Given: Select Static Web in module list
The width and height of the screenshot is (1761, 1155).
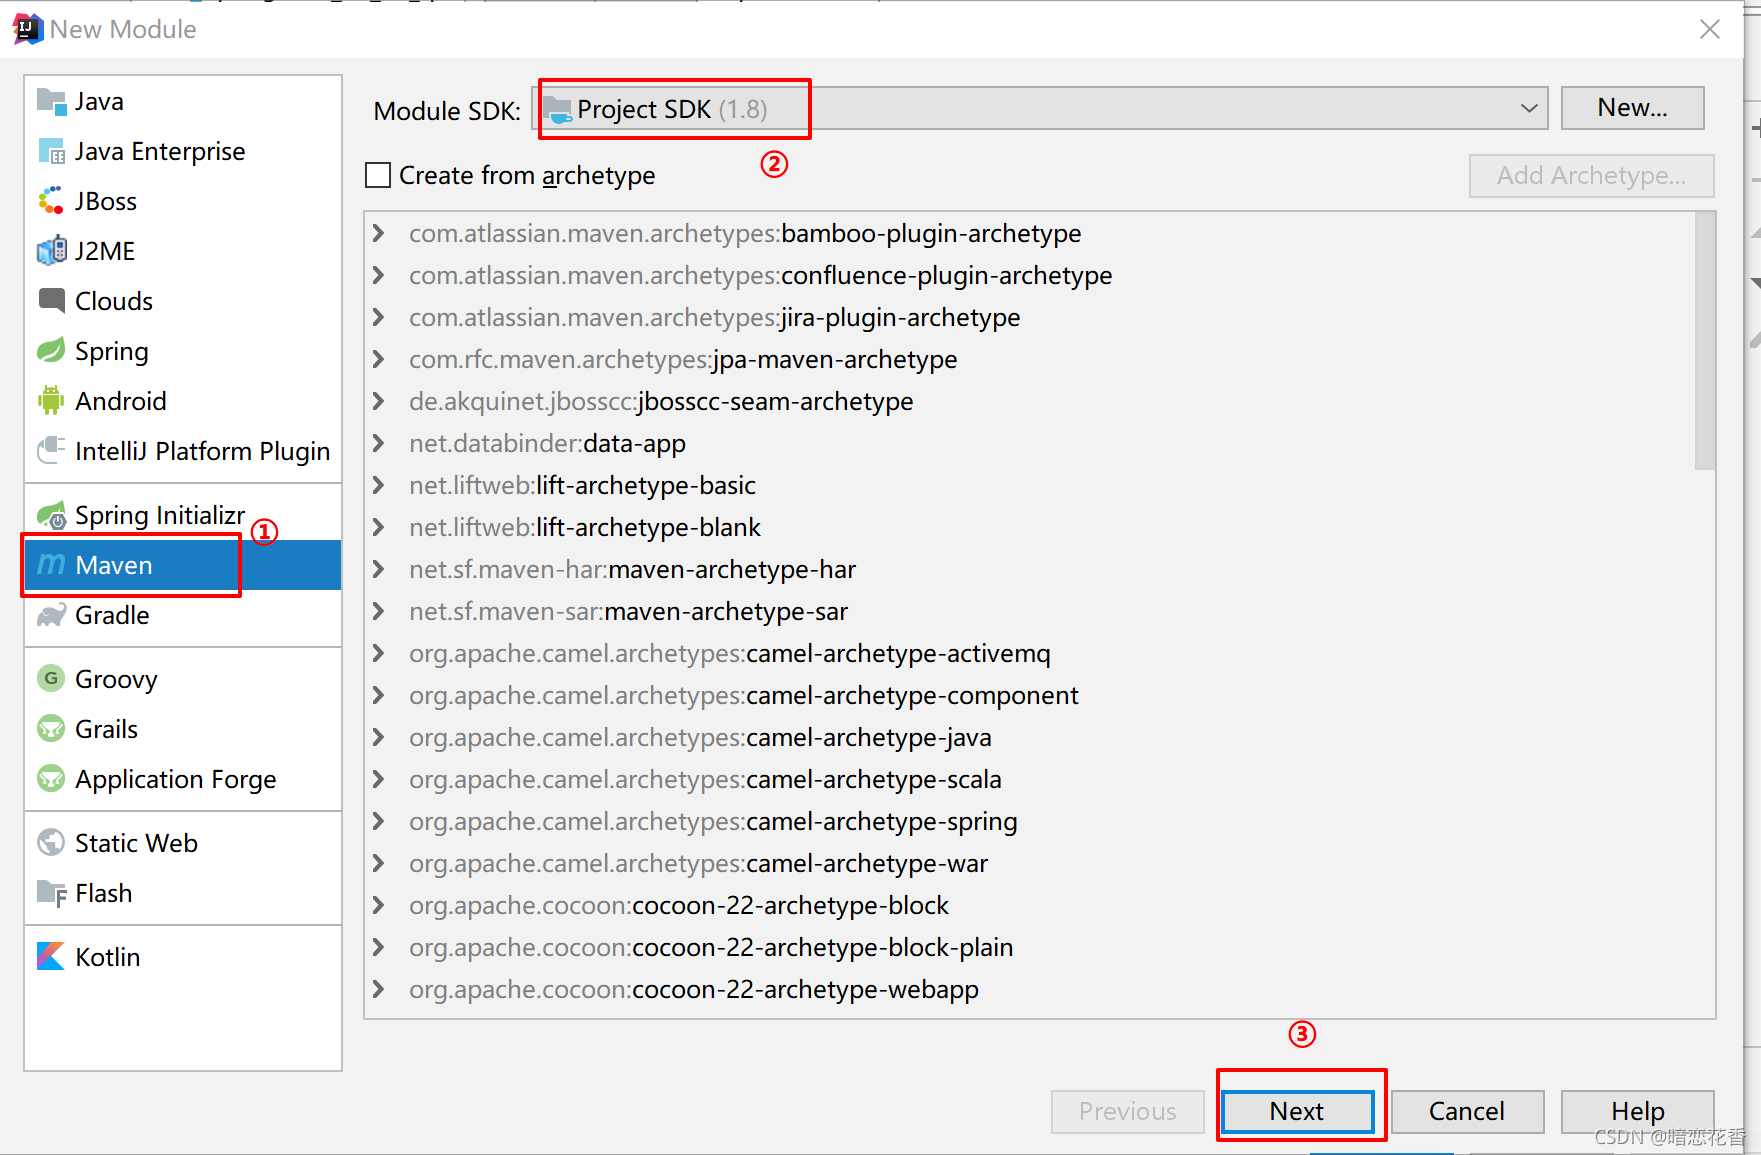Looking at the screenshot, I should pos(136,843).
